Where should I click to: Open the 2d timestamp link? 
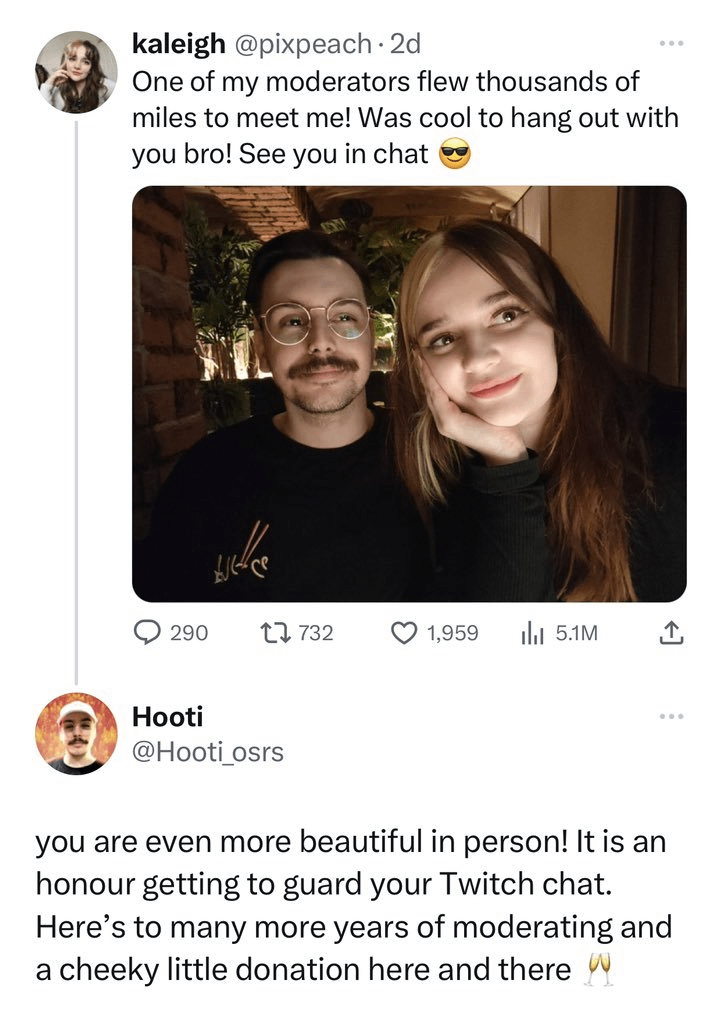[x=405, y=44]
